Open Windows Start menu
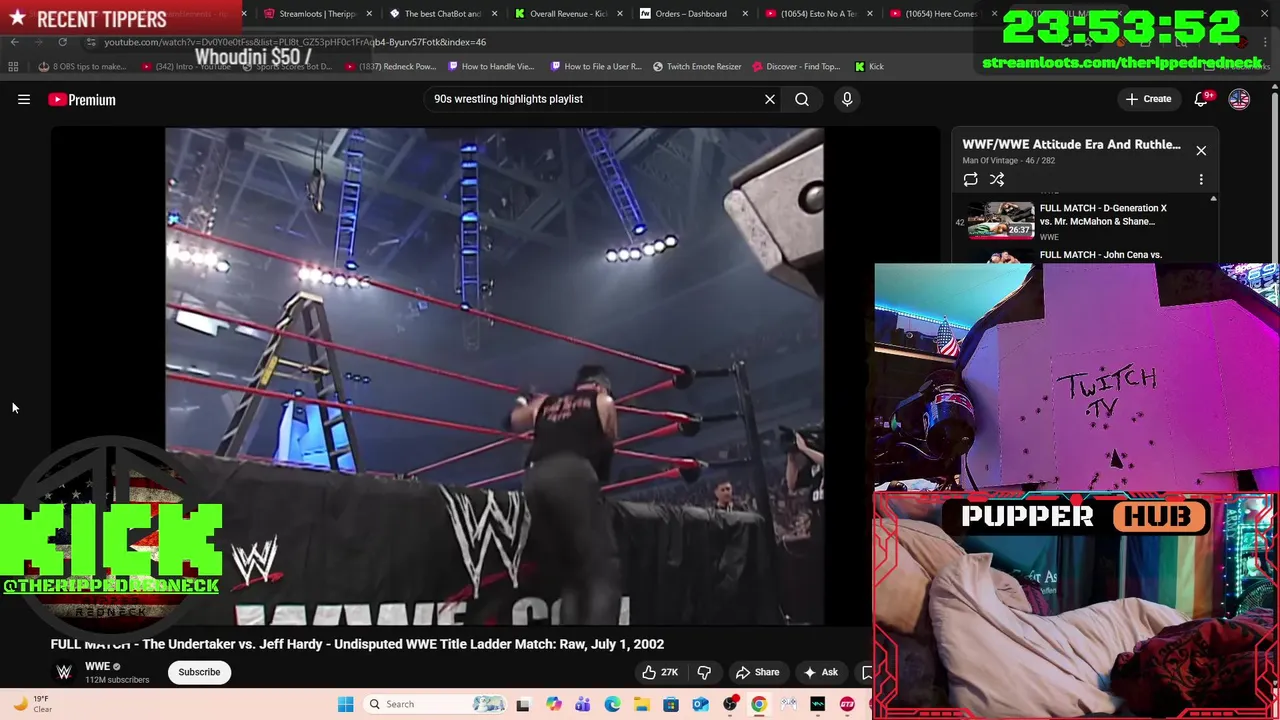1280x720 pixels. click(x=345, y=704)
